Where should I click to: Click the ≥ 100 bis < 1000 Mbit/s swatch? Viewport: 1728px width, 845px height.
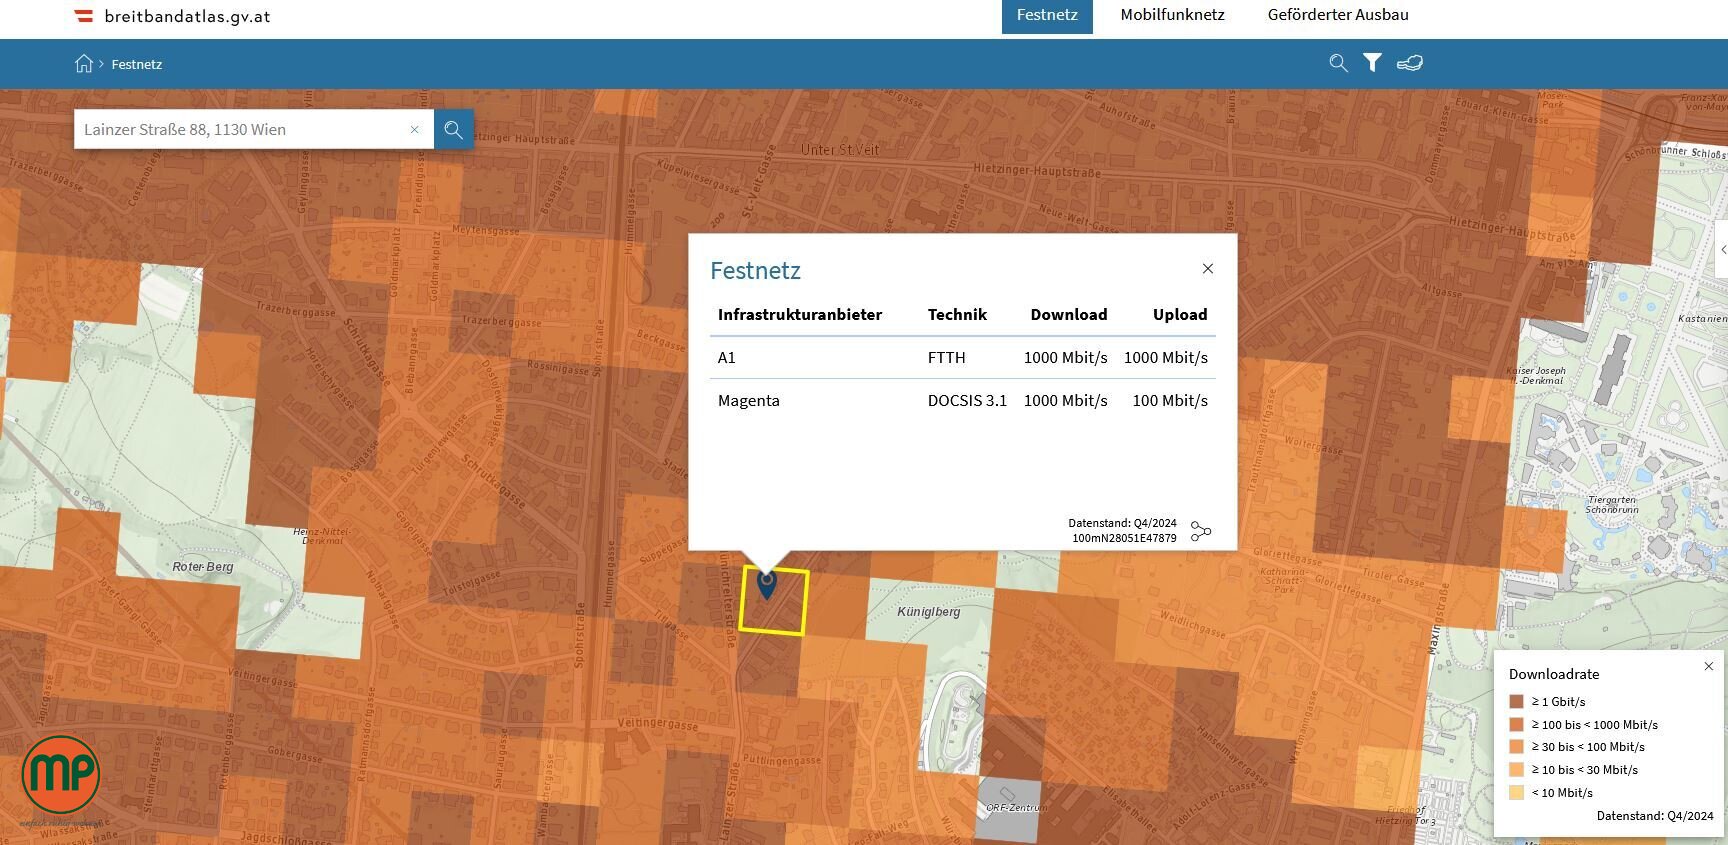pyautogui.click(x=1516, y=725)
